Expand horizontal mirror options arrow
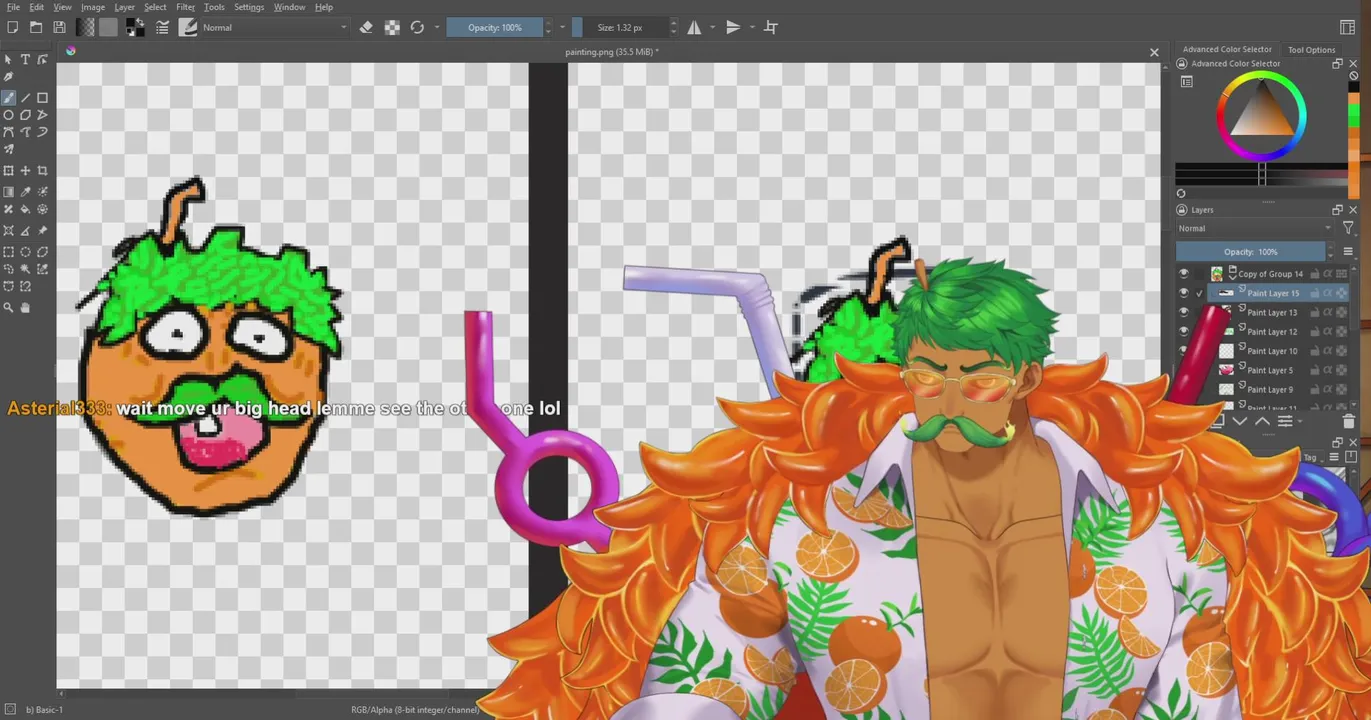Image resolution: width=1371 pixels, height=720 pixels. [x=711, y=28]
